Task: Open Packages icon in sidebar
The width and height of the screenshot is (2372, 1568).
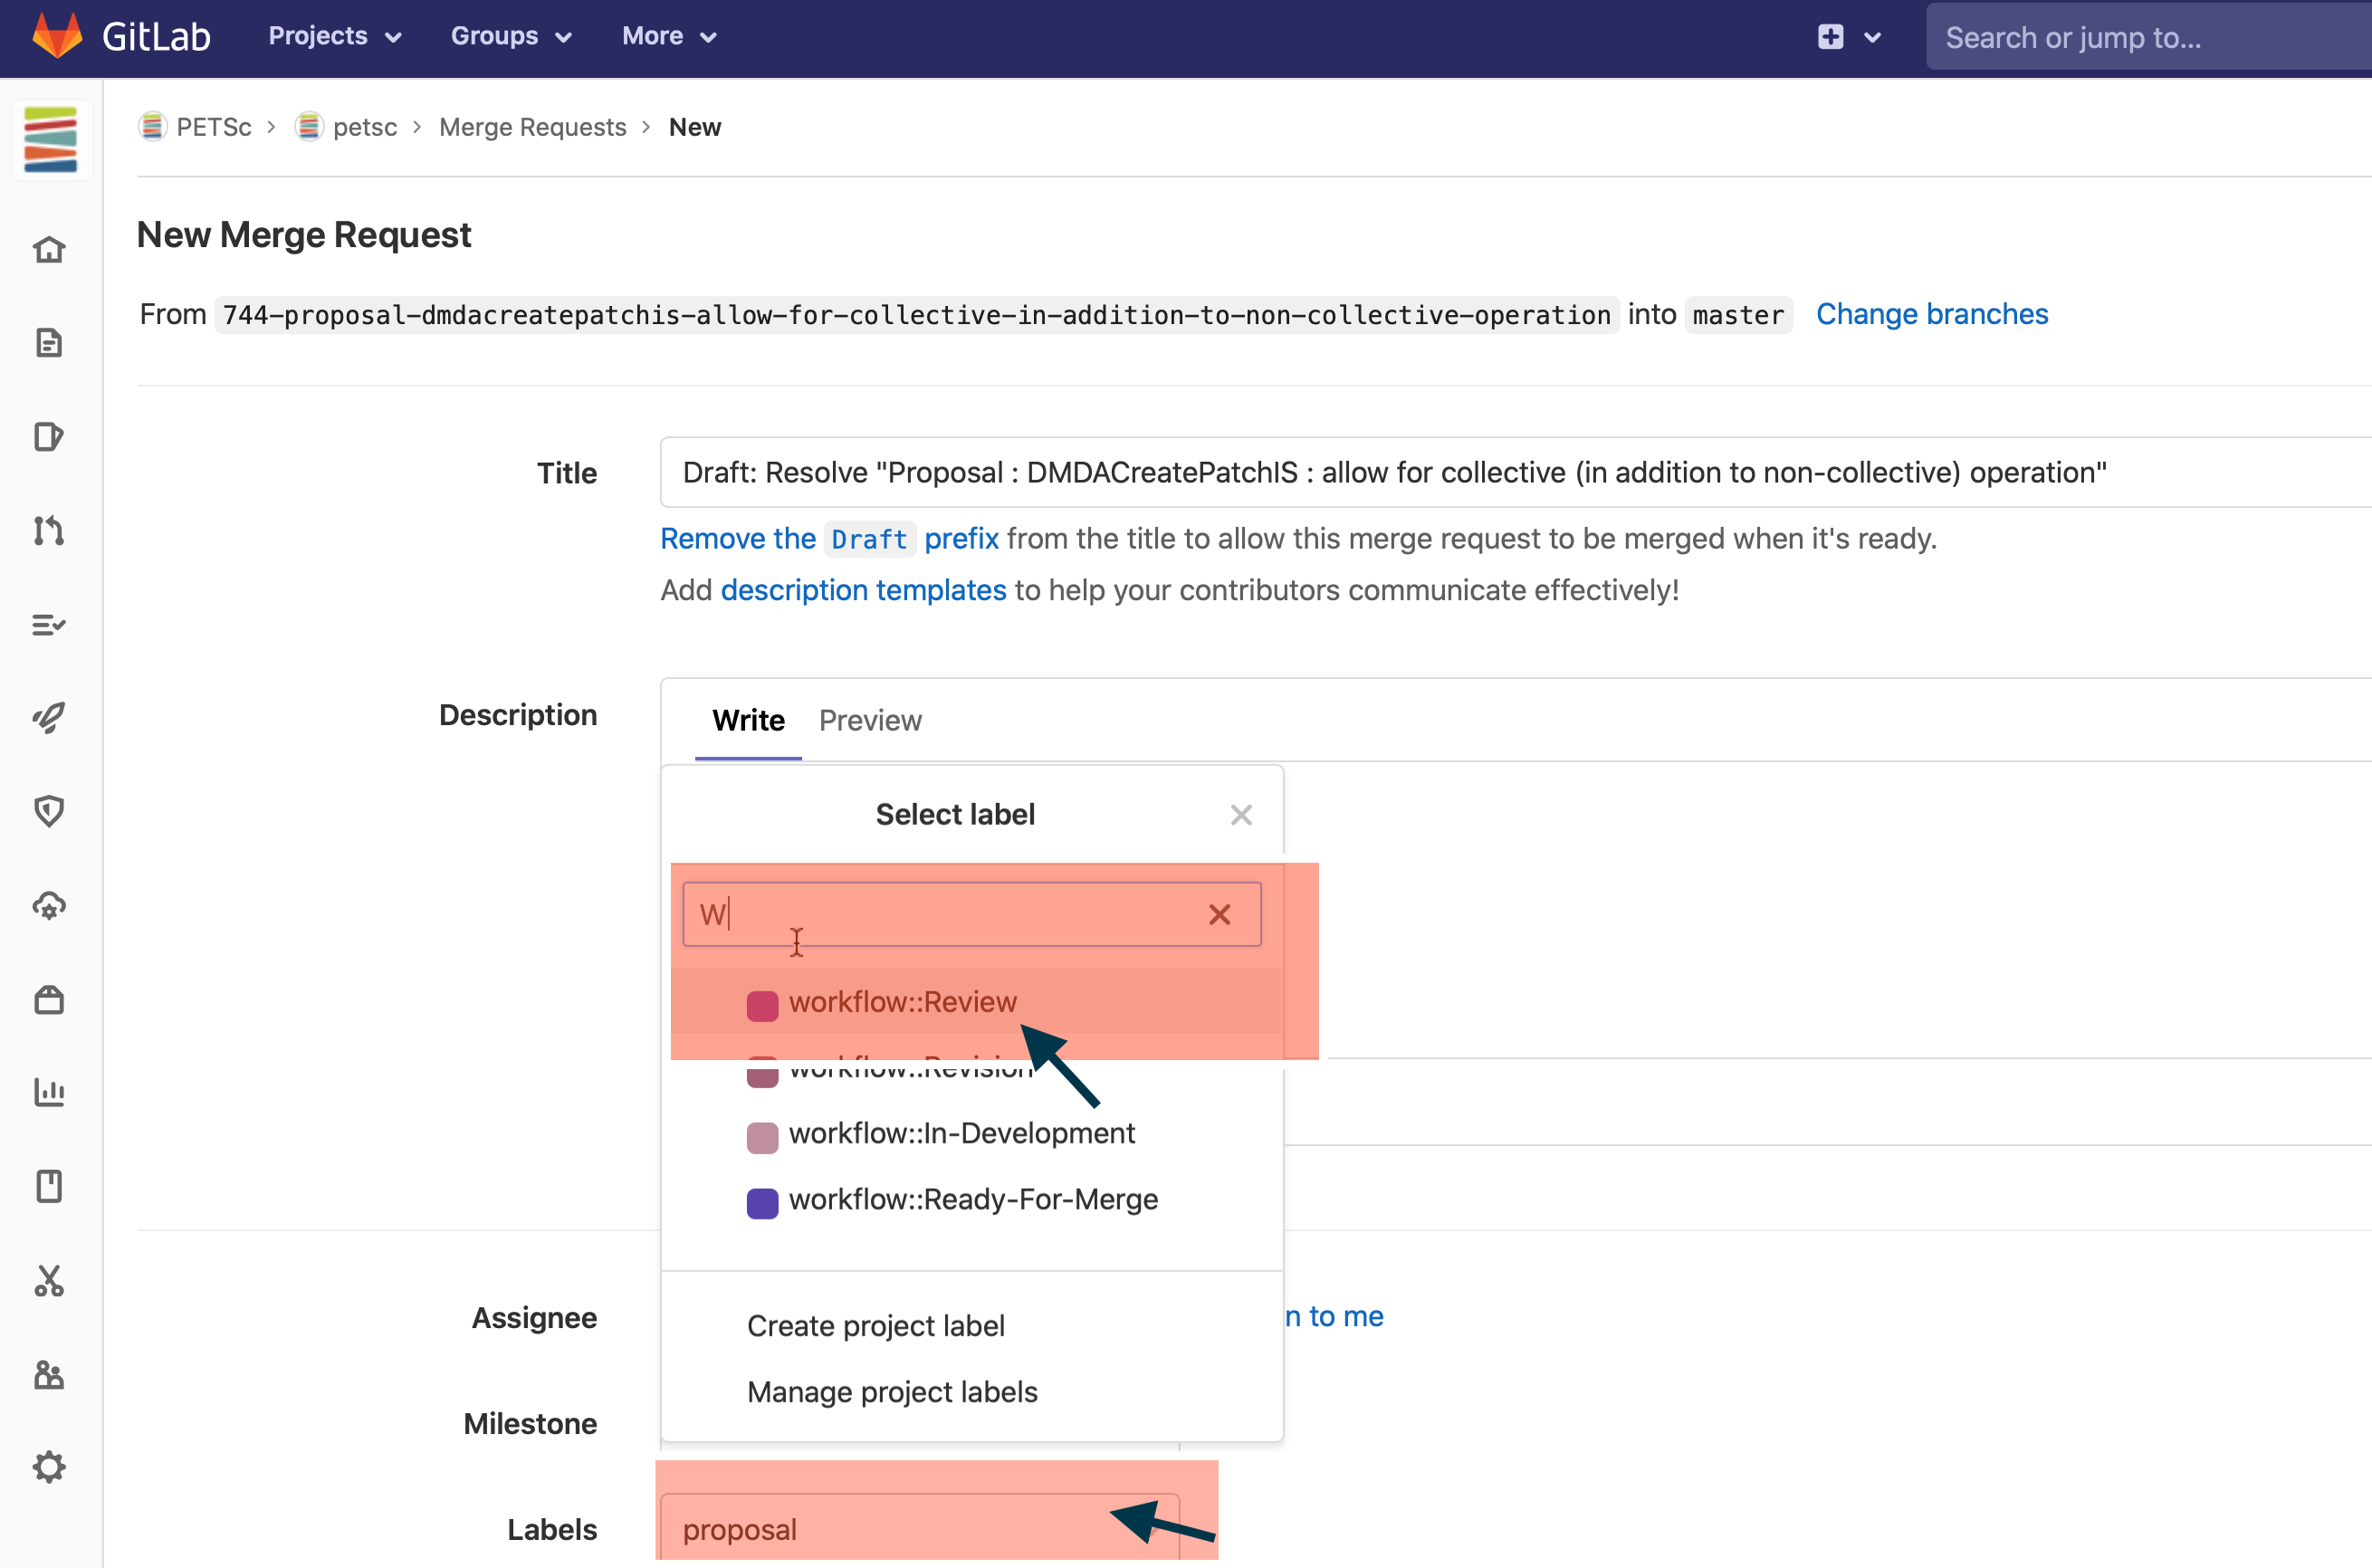Action: [49, 999]
